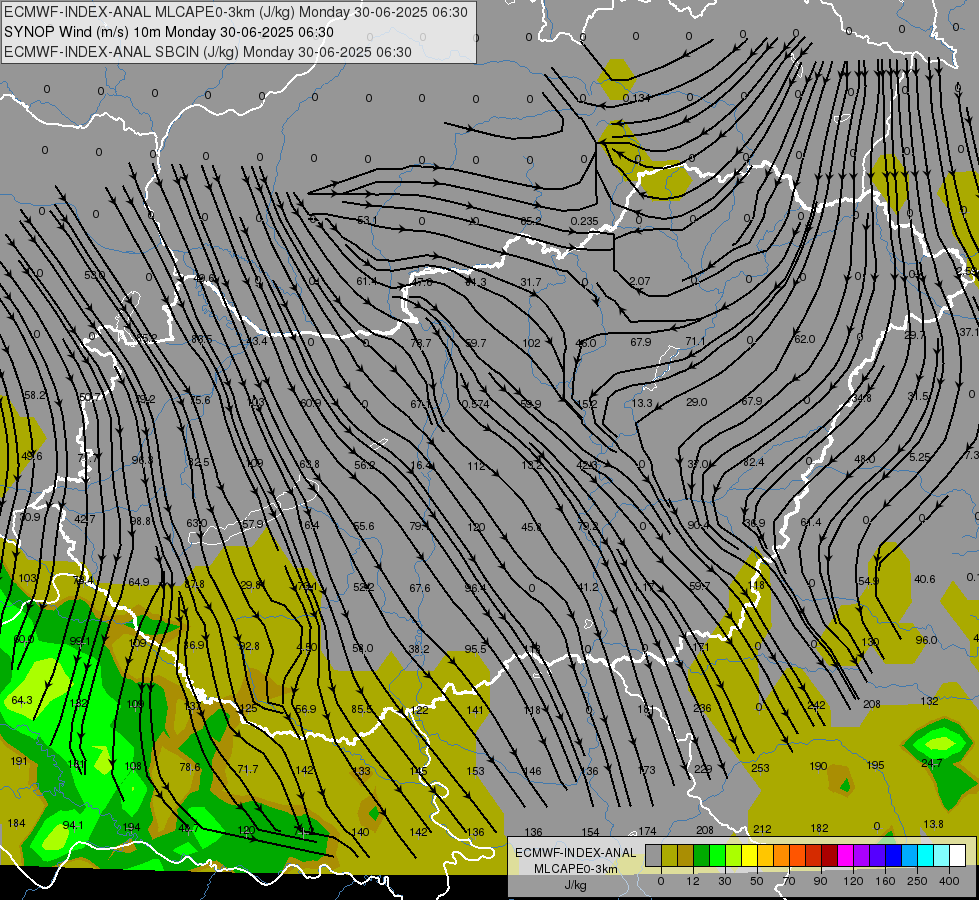Click the map value '195'

click(875, 765)
